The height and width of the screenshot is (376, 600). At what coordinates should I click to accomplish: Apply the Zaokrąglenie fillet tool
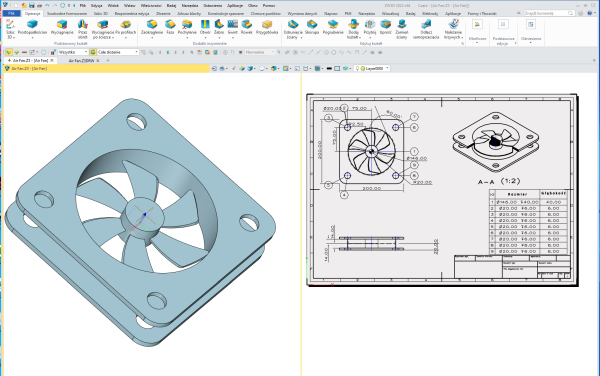[152, 27]
